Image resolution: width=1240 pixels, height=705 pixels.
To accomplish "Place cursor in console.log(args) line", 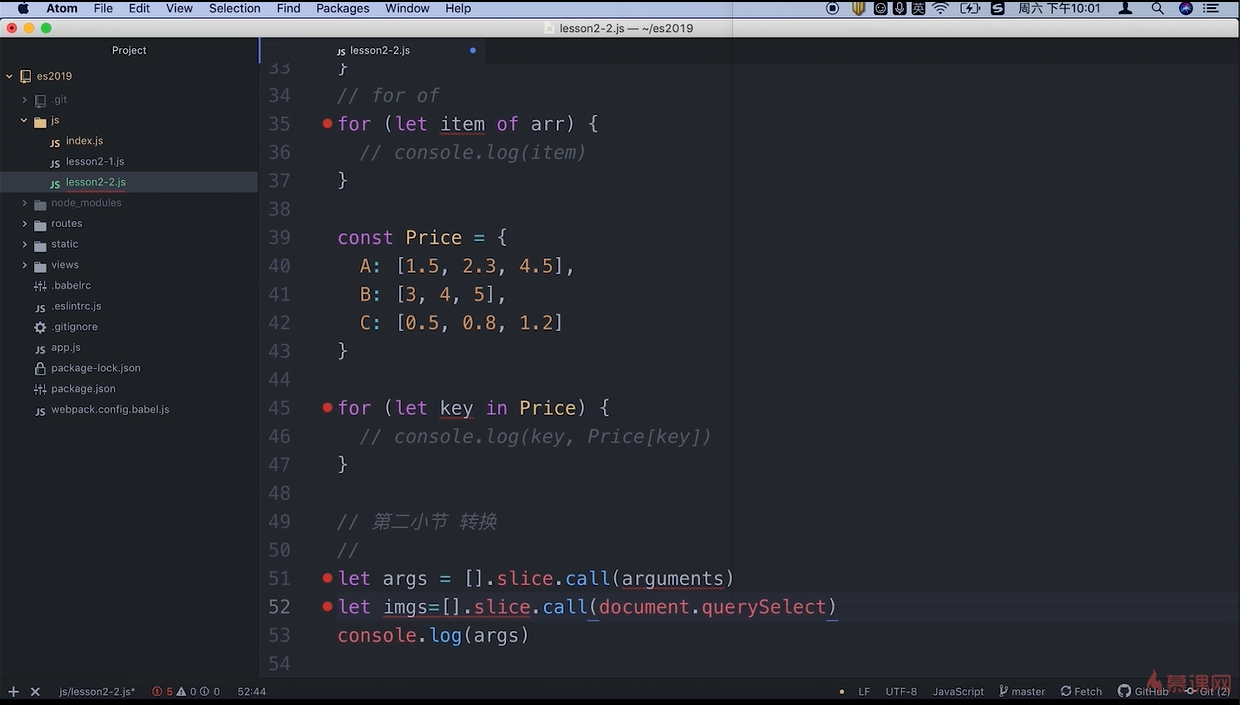I will (x=433, y=635).
